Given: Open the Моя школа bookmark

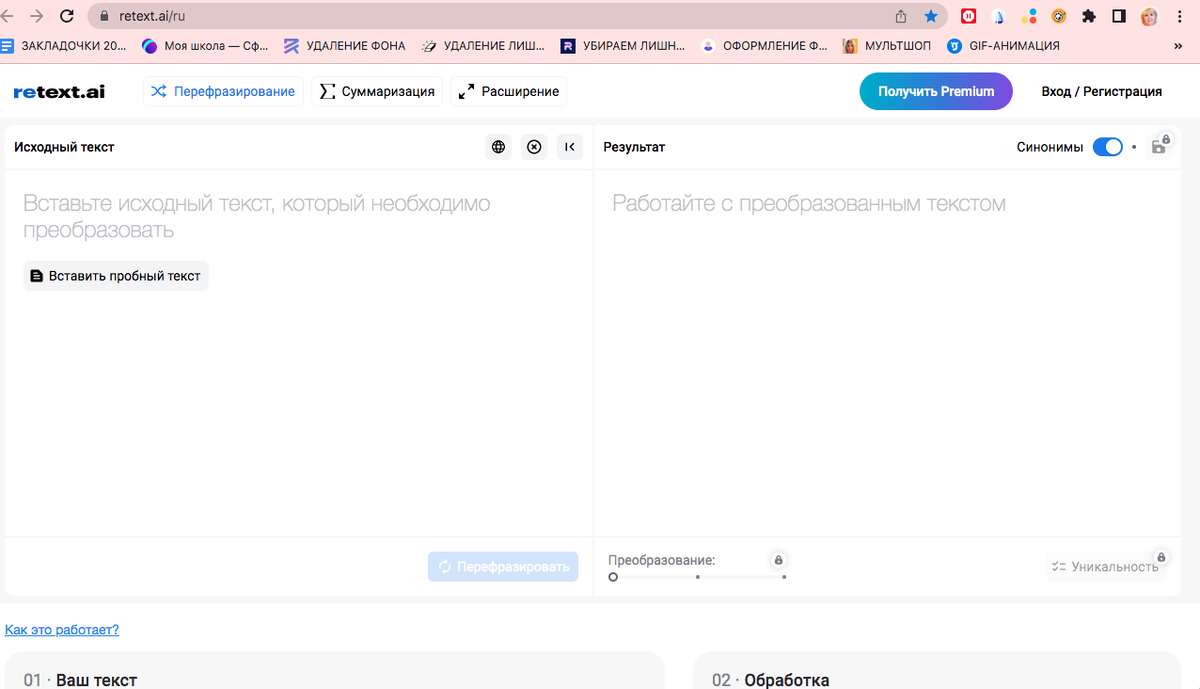Looking at the screenshot, I should 206,46.
